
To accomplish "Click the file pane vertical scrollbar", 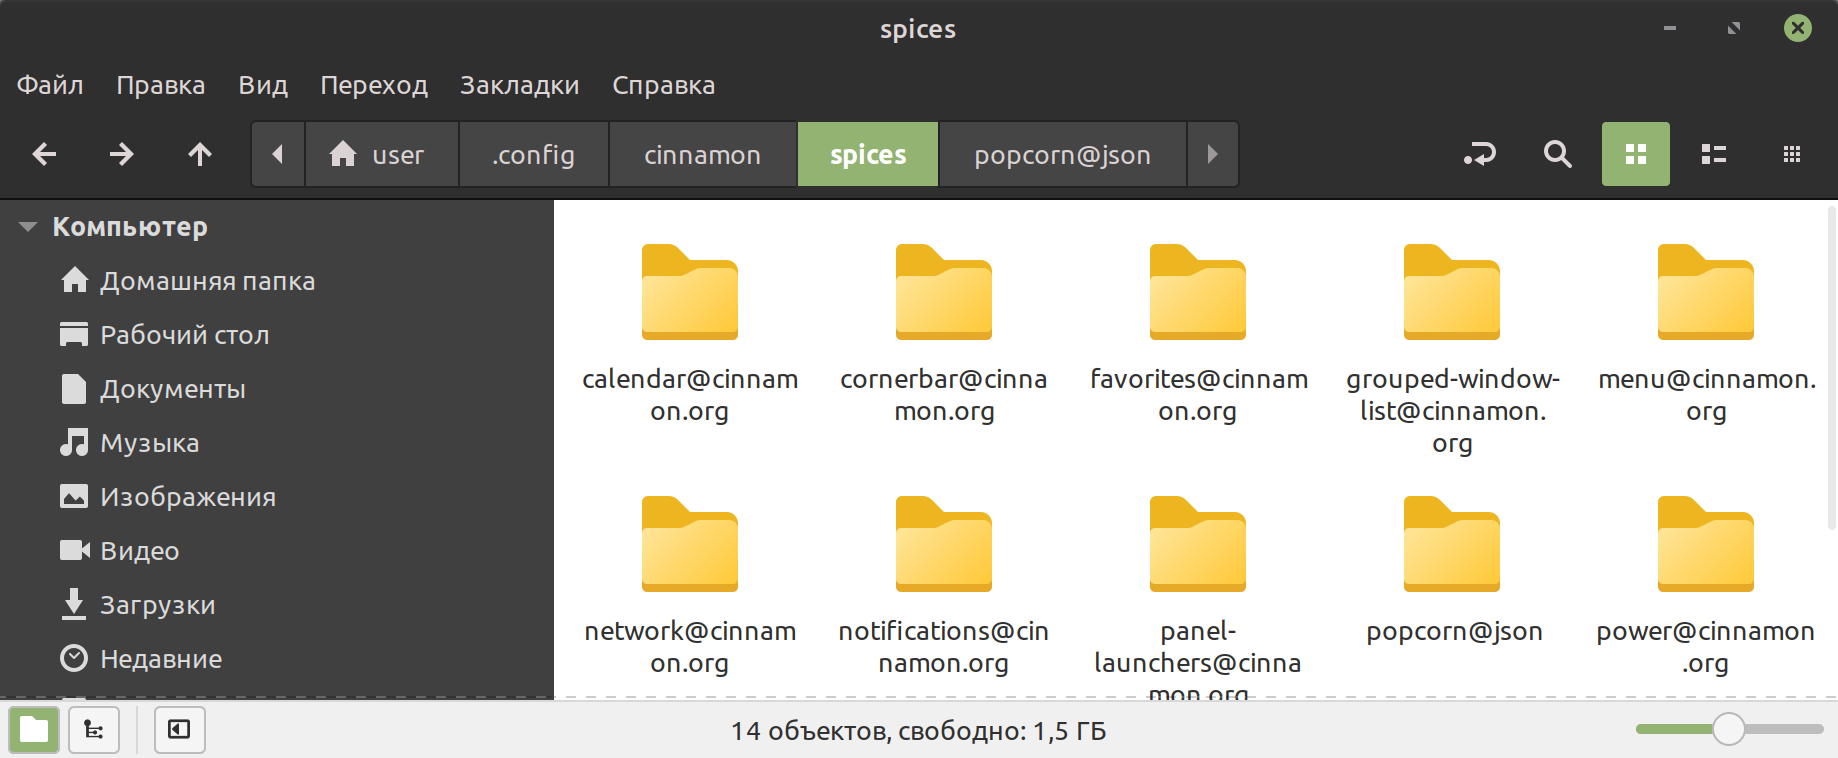I will click(1831, 366).
